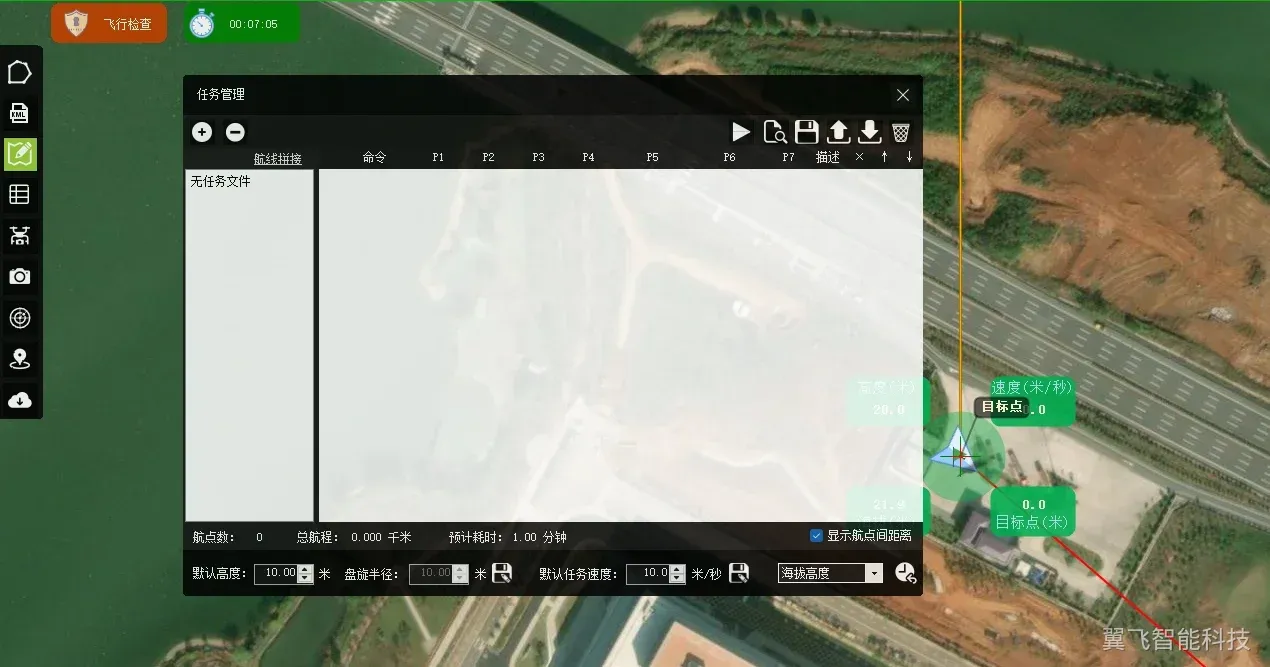
Task: Click the 目标点(米) green panel
Action: [x=1033, y=513]
